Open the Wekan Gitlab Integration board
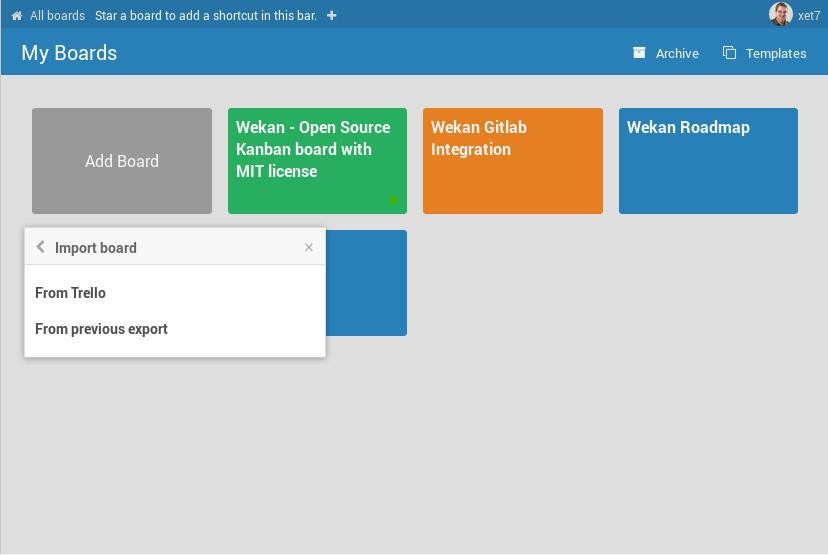This screenshot has width=828, height=555. click(x=513, y=161)
